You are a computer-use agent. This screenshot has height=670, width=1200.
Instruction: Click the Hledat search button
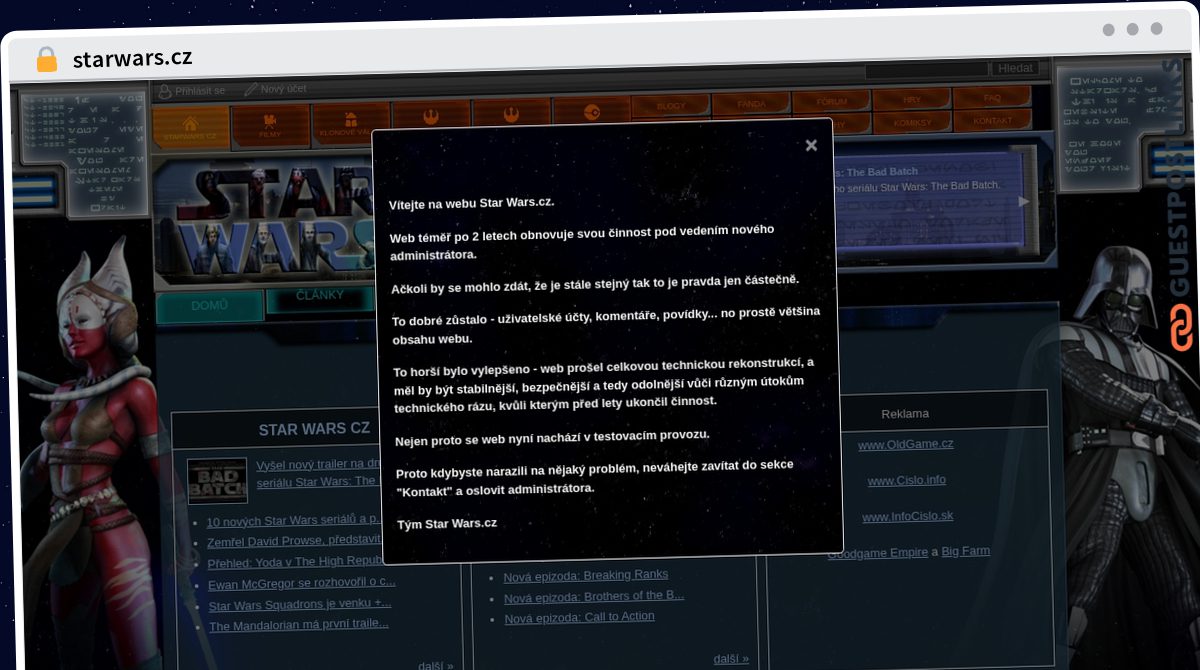(x=1015, y=68)
